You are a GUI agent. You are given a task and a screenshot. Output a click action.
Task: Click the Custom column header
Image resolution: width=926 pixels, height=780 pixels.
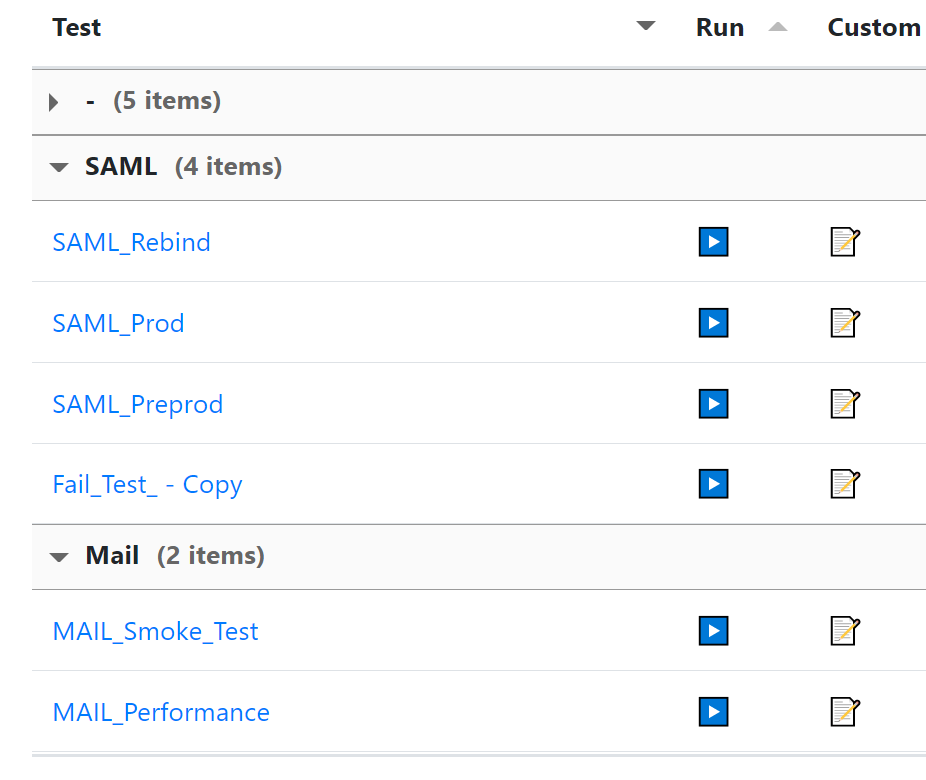[x=873, y=28]
